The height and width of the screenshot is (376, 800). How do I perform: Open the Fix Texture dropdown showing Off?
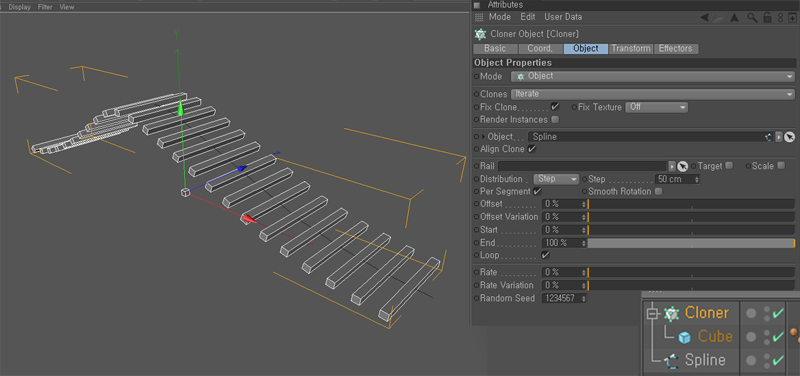pyautogui.click(x=657, y=108)
